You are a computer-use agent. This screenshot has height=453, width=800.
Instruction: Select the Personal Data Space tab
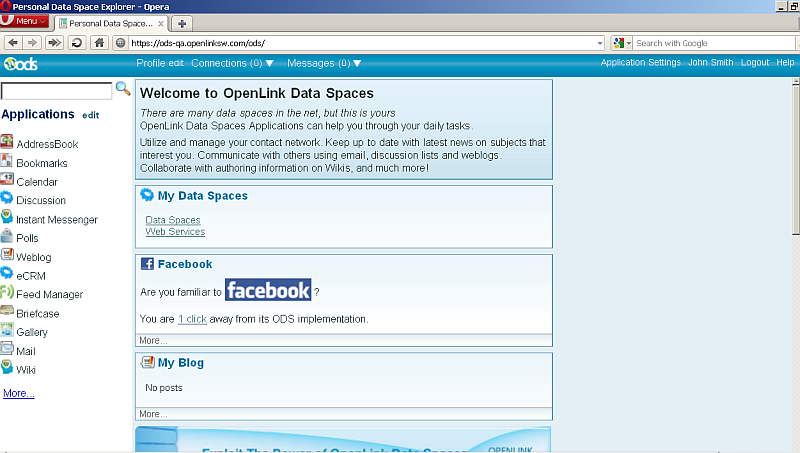click(x=109, y=23)
